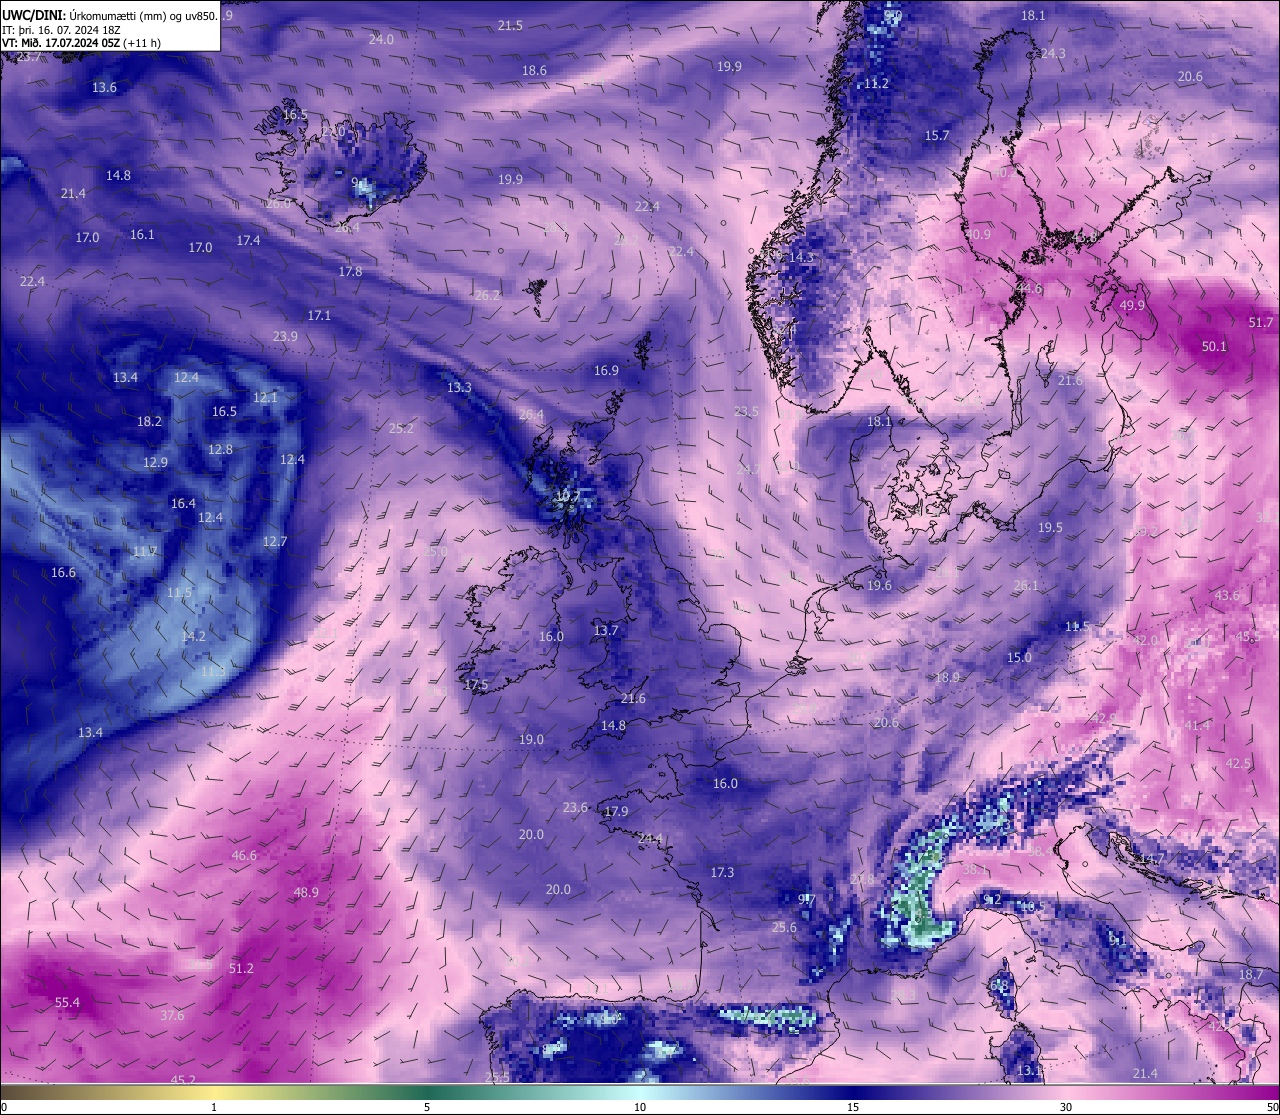The height and width of the screenshot is (1115, 1280).
Task: Click the map value '12.7'
Action: click(x=275, y=541)
